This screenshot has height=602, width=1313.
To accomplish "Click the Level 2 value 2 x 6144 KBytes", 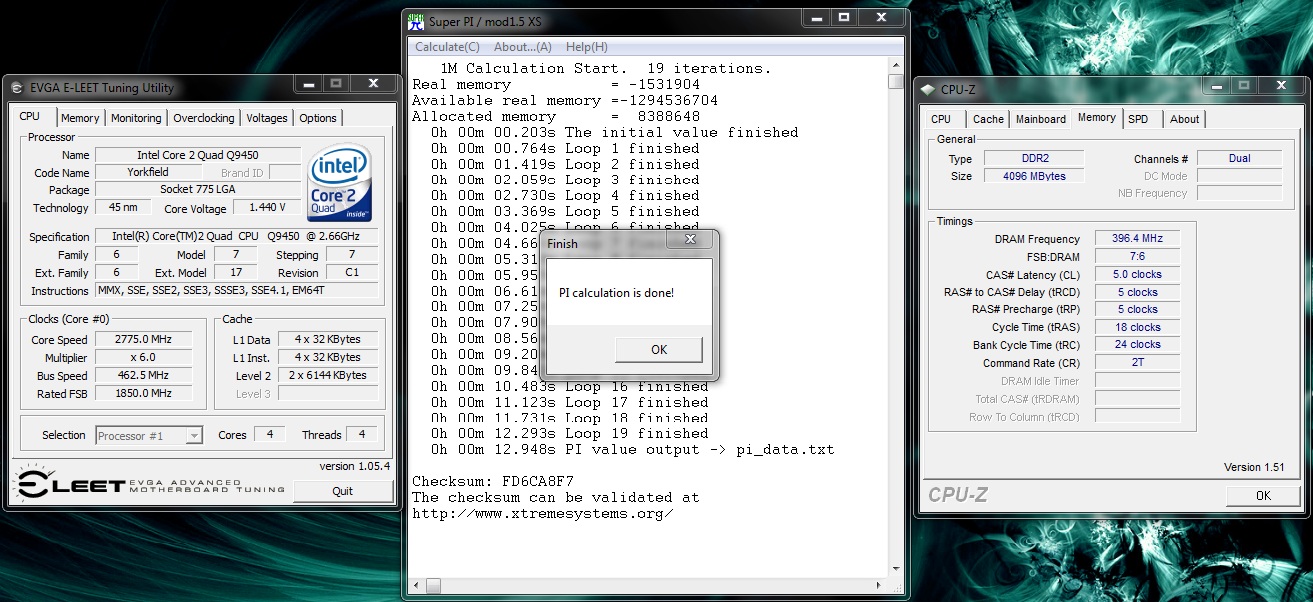I will (328, 375).
